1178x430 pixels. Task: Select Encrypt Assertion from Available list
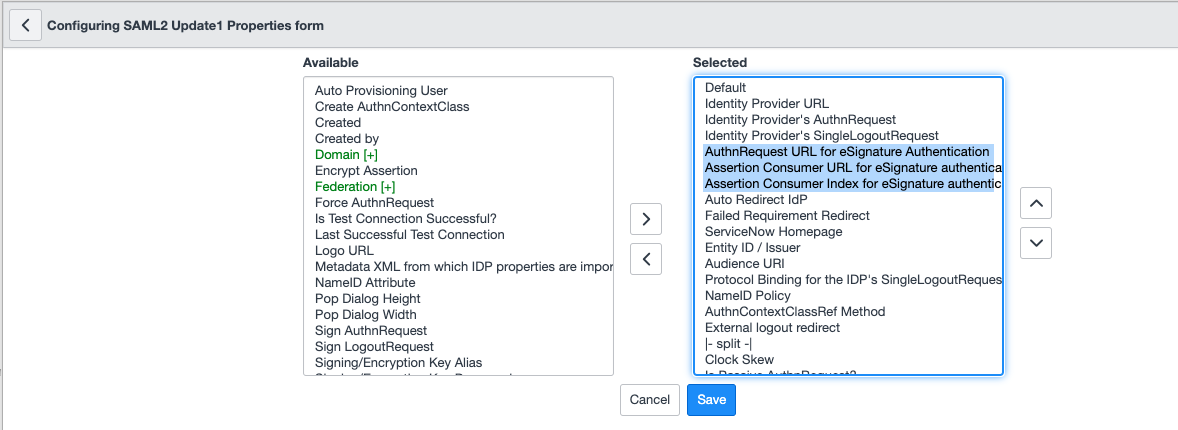pos(366,171)
